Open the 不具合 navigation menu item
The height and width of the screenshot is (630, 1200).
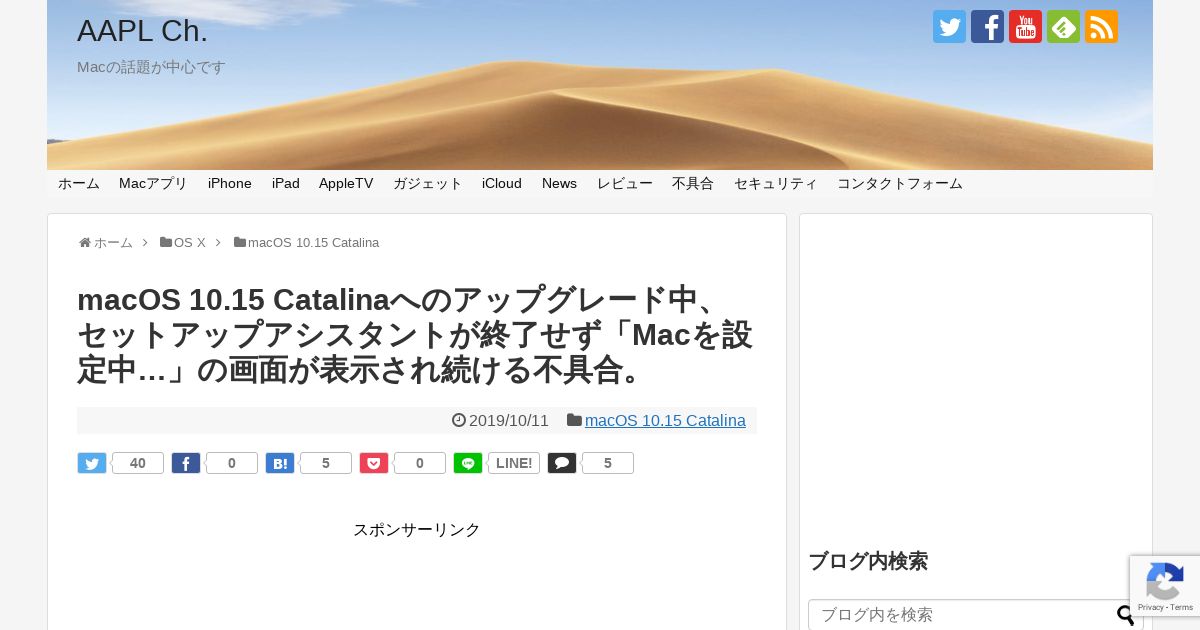coord(693,183)
